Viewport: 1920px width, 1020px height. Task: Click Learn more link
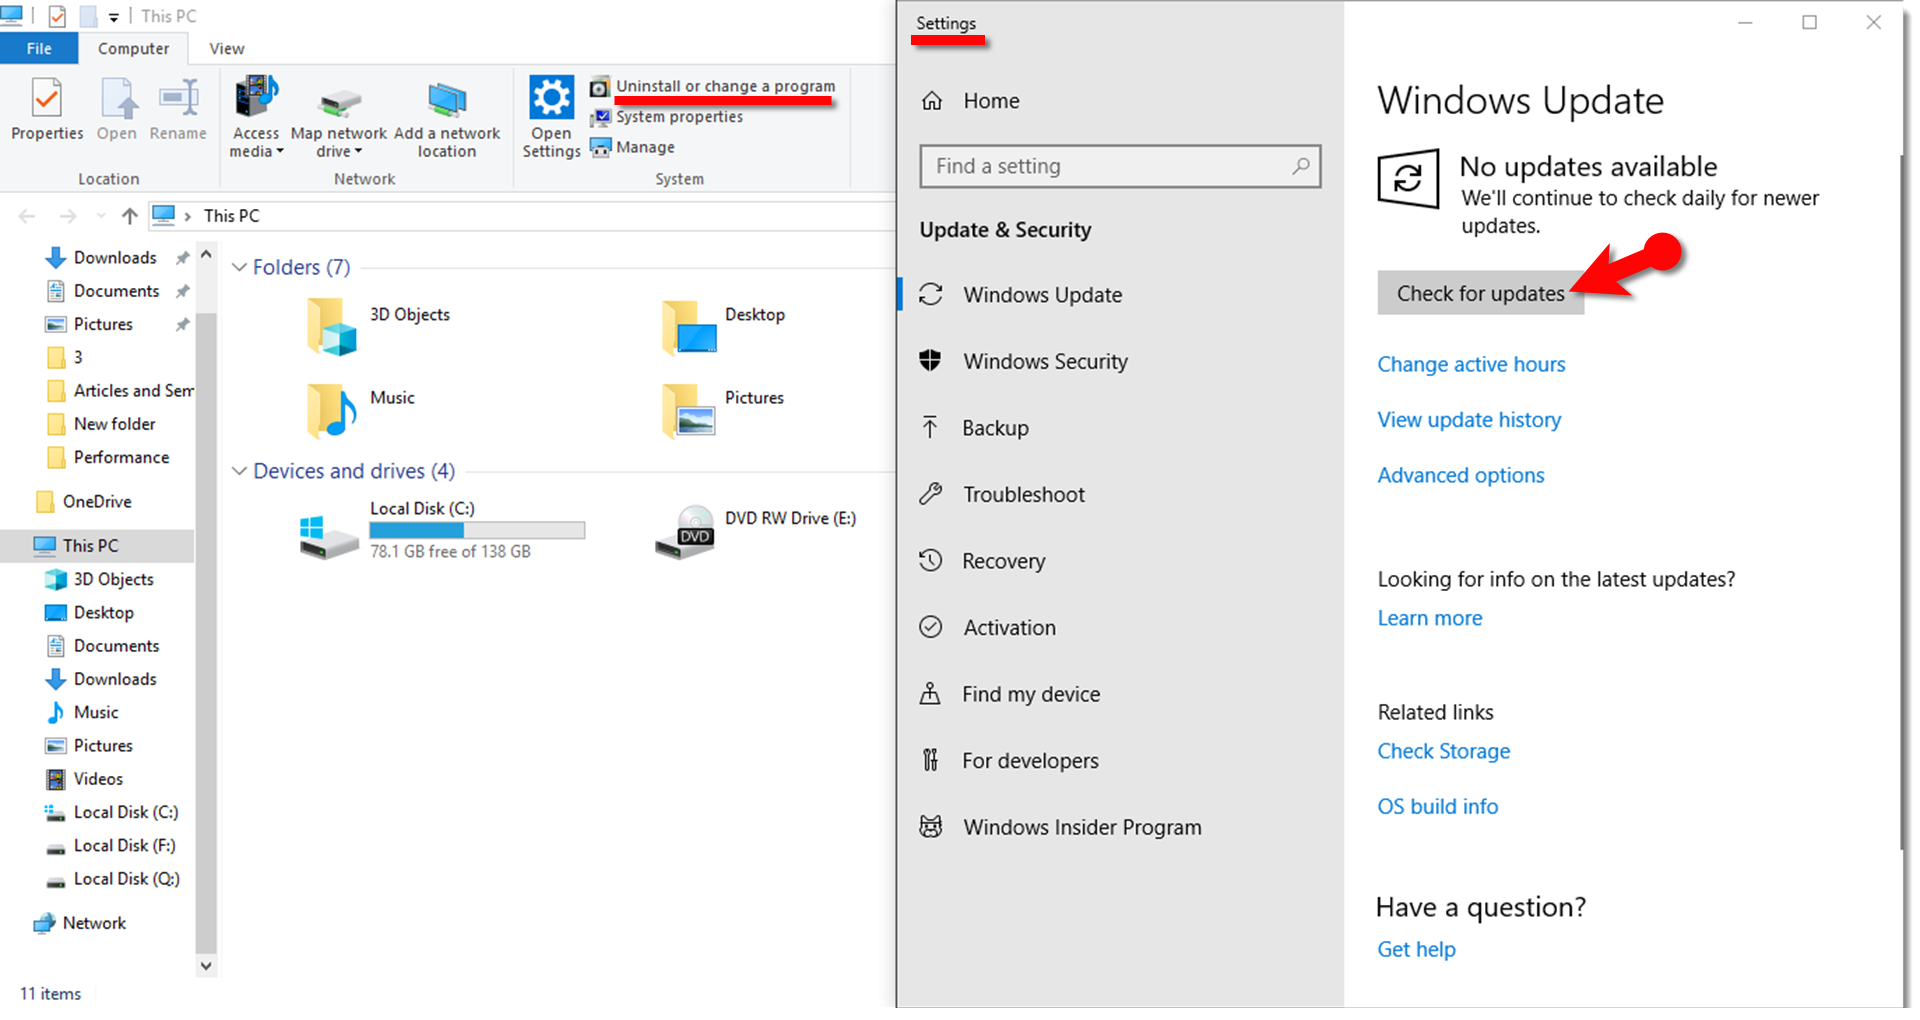(x=1430, y=618)
